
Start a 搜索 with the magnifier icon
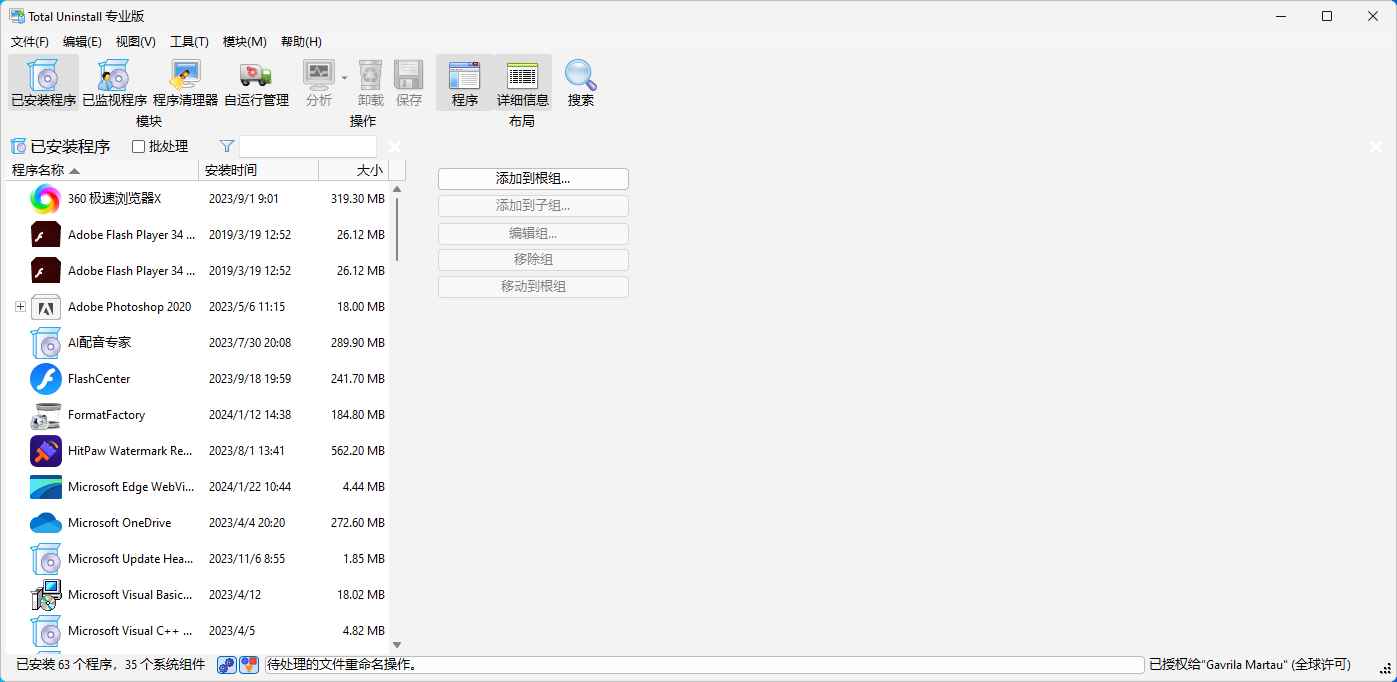[x=580, y=80]
